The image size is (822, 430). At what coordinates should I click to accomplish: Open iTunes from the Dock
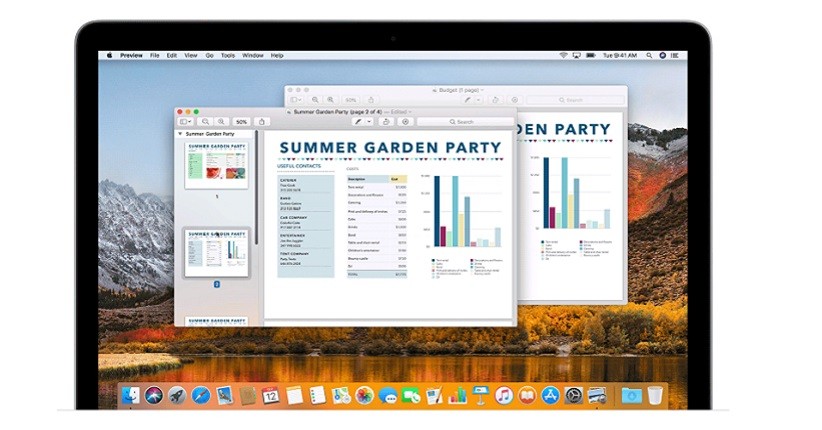point(503,396)
